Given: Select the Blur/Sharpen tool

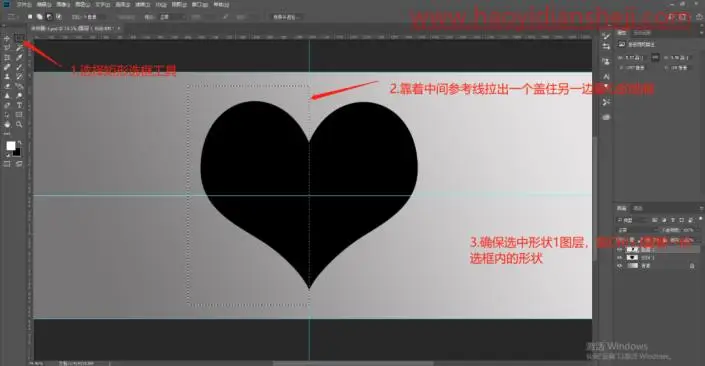Looking at the screenshot, I should tap(7, 96).
